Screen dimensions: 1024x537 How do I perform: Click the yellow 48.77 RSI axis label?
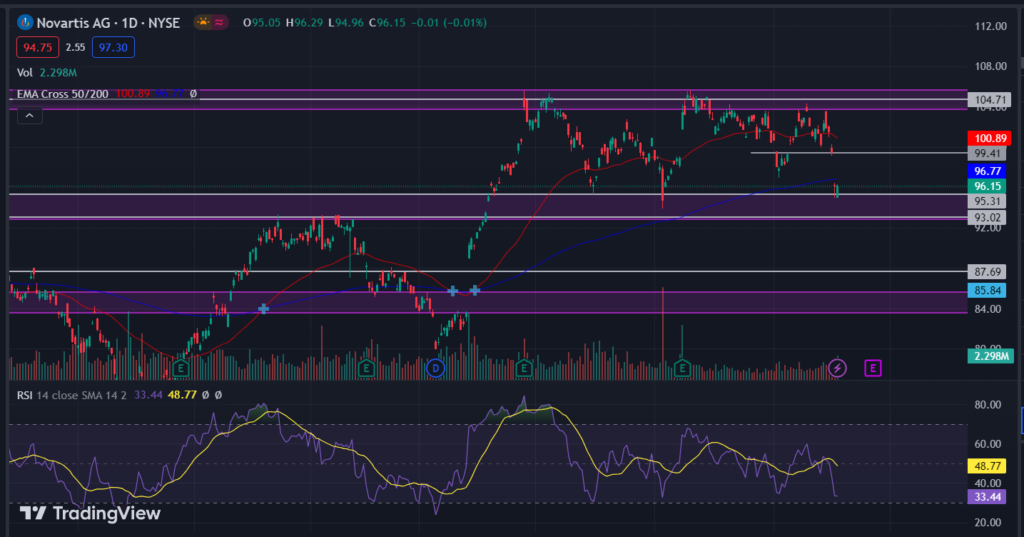tap(987, 466)
